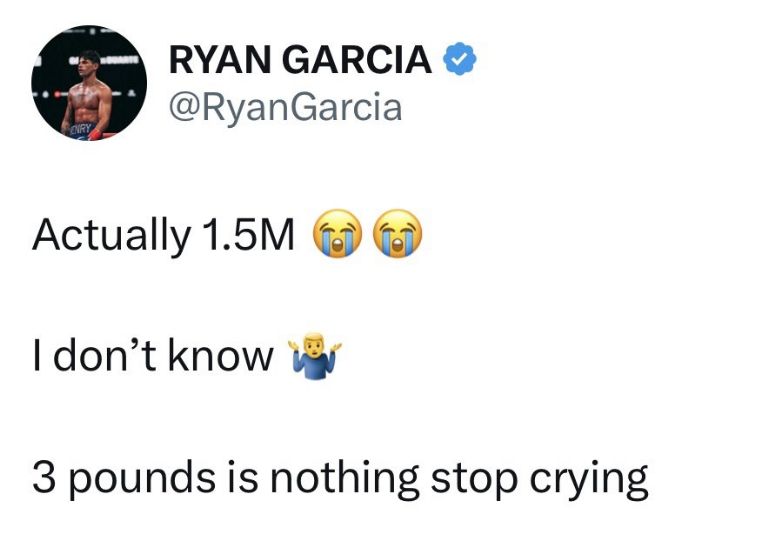The height and width of the screenshot is (547, 768).
Task: Open the circular boxer profile picture
Action: point(89,83)
